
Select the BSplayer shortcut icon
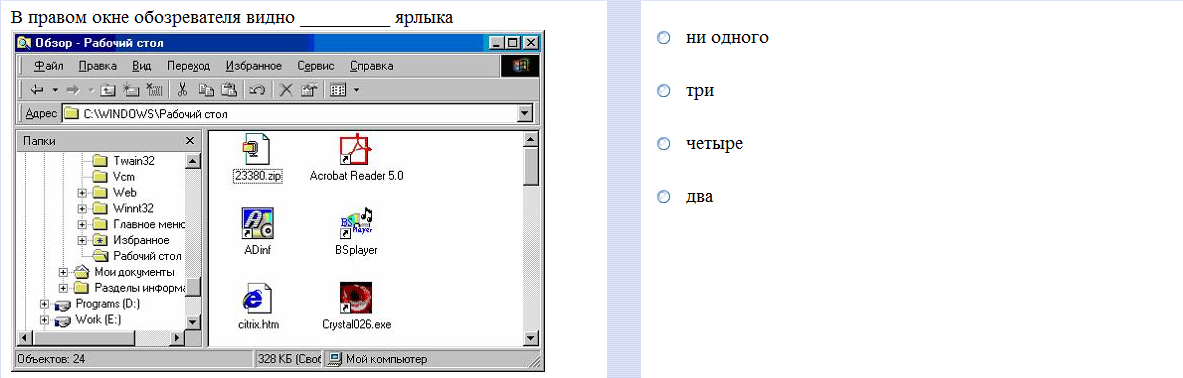pos(357,224)
